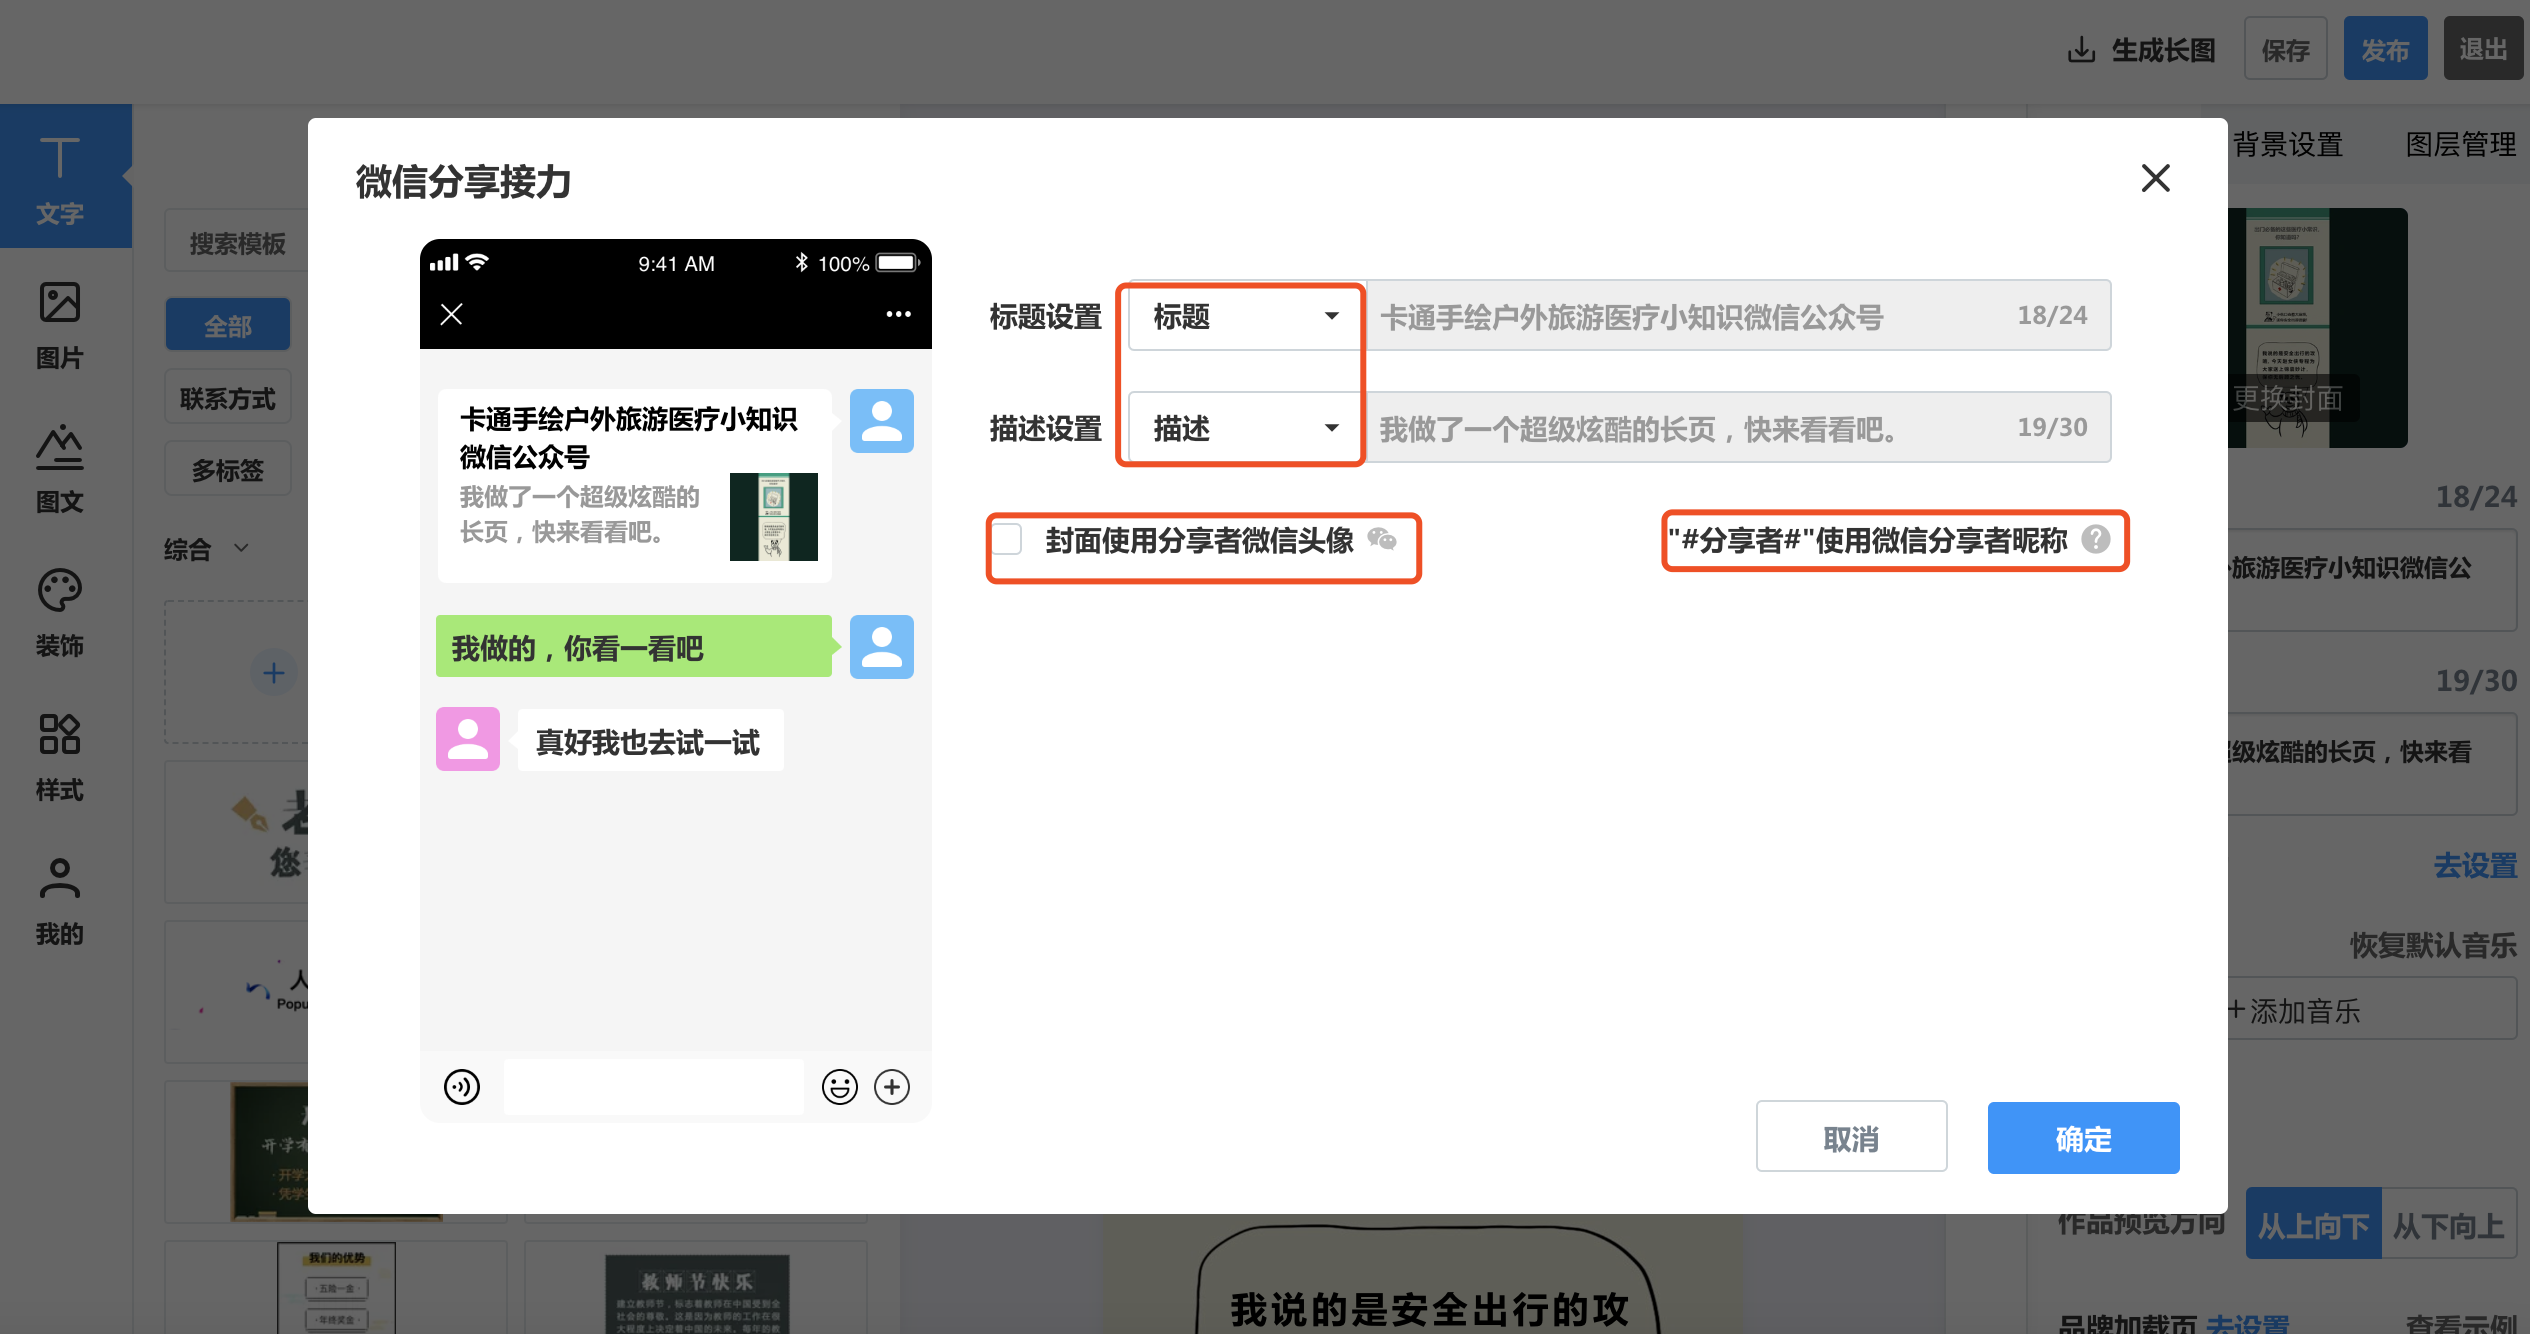Image resolution: width=2530 pixels, height=1334 pixels.
Task: Click the 确定 button
Action: [2083, 1137]
